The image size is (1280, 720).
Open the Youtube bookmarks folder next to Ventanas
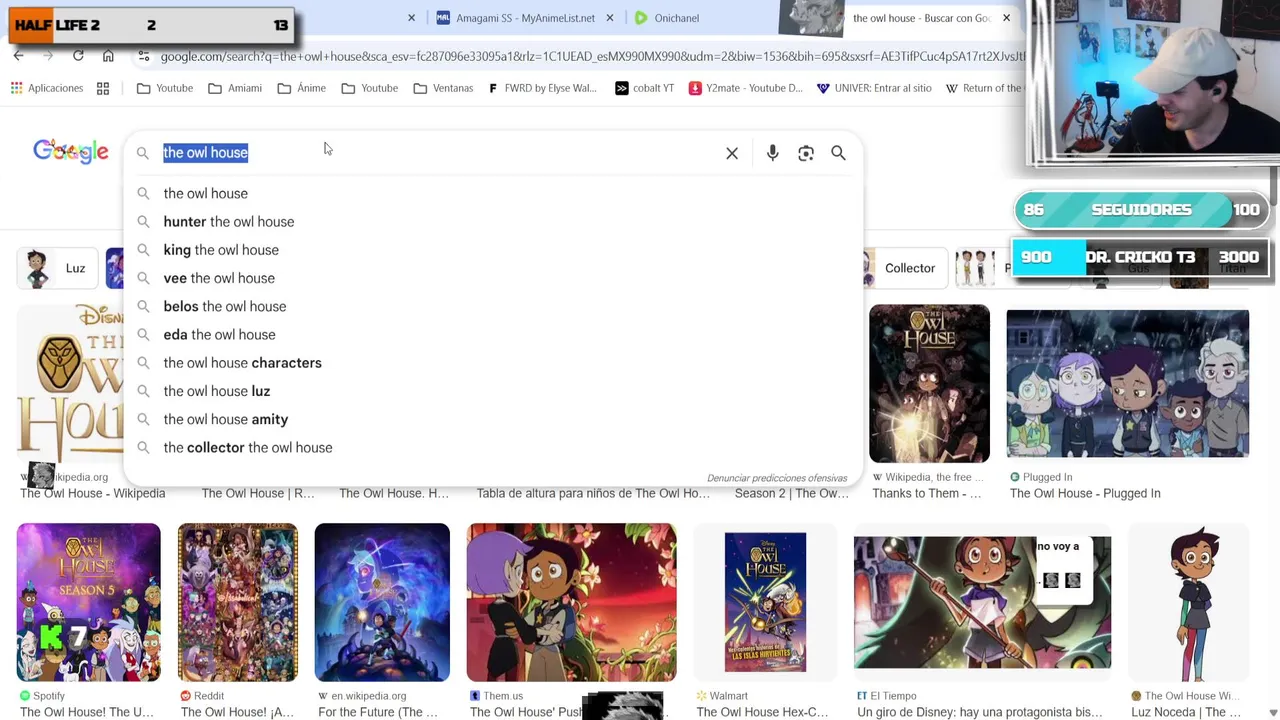click(370, 88)
